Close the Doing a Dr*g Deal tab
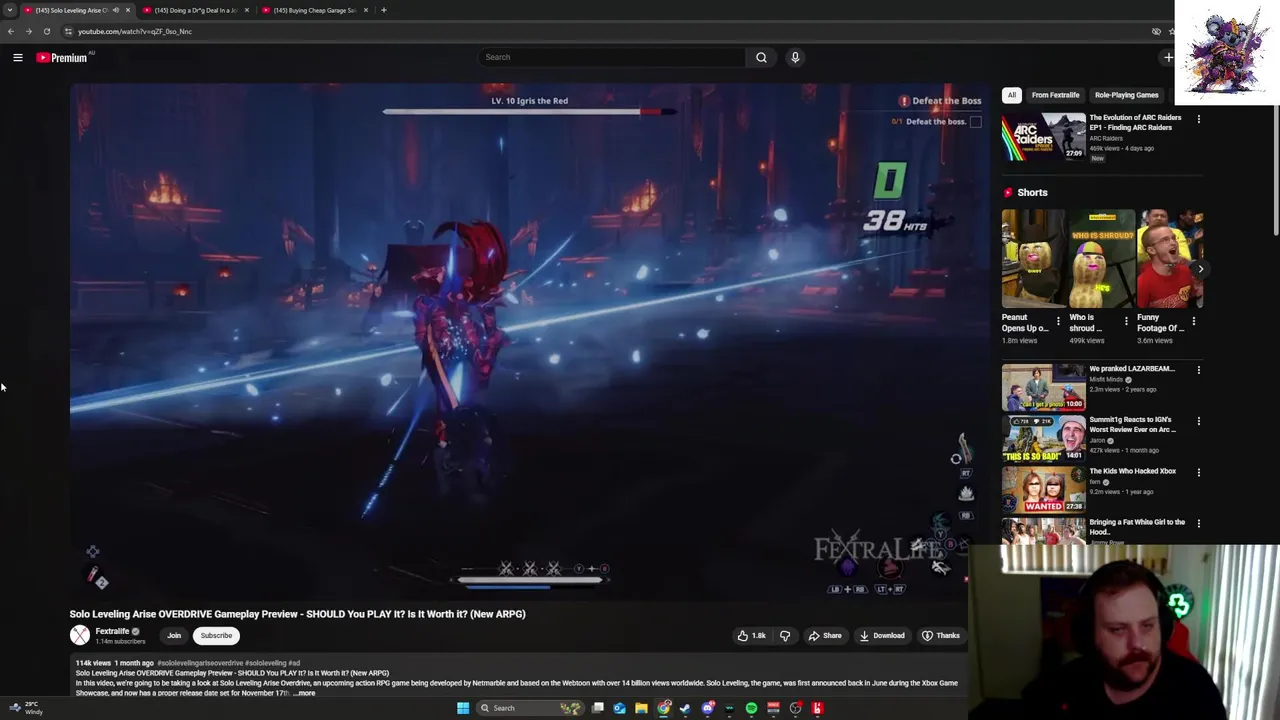1280x720 pixels. (246, 10)
